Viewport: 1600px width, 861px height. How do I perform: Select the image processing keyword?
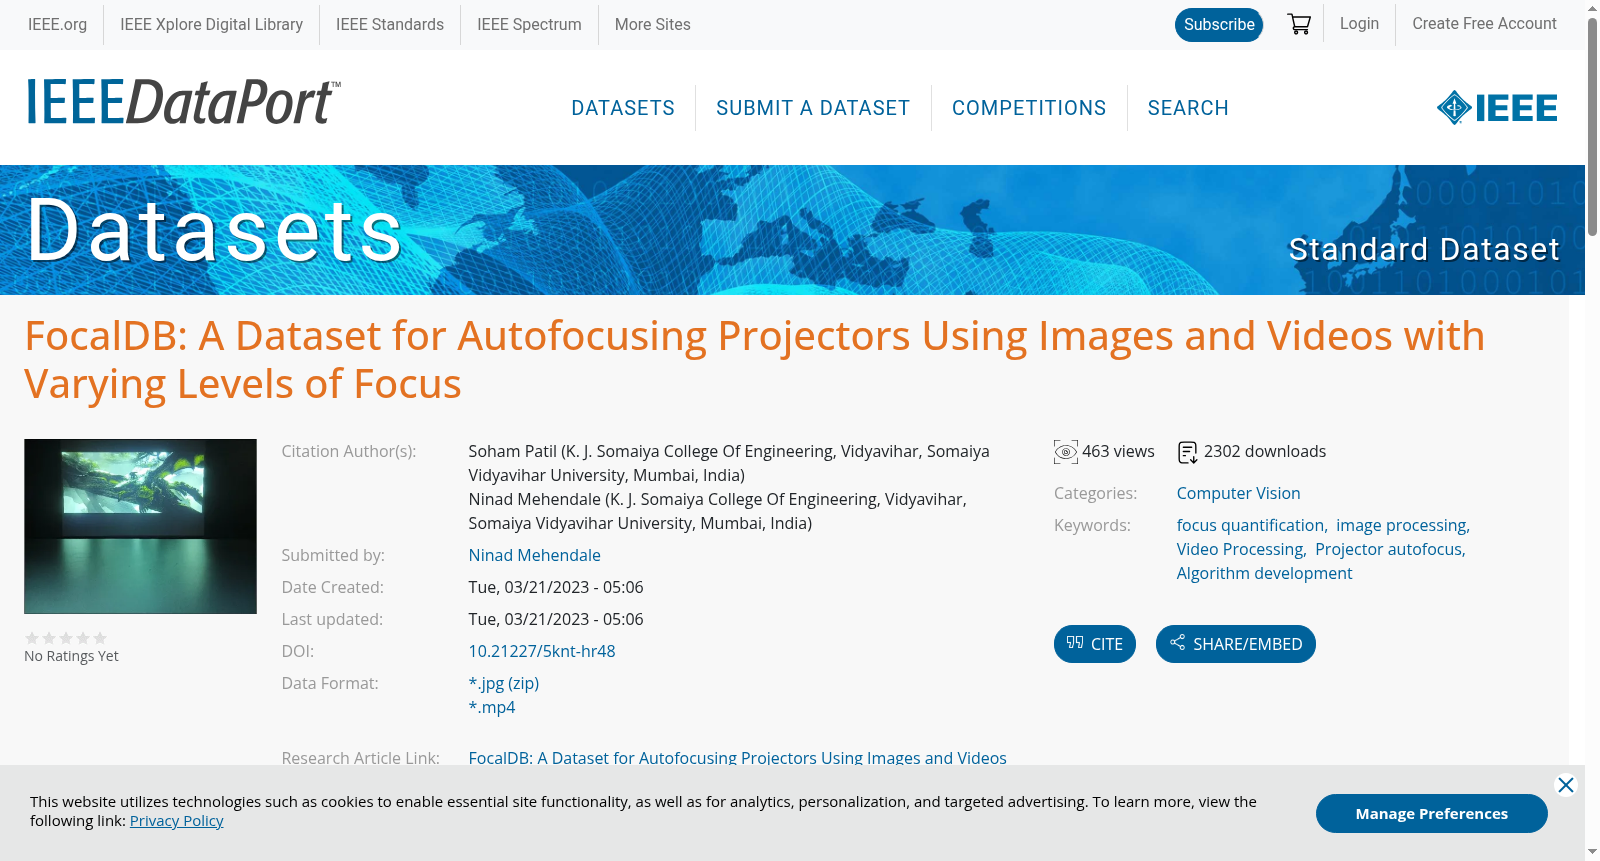tap(1402, 525)
